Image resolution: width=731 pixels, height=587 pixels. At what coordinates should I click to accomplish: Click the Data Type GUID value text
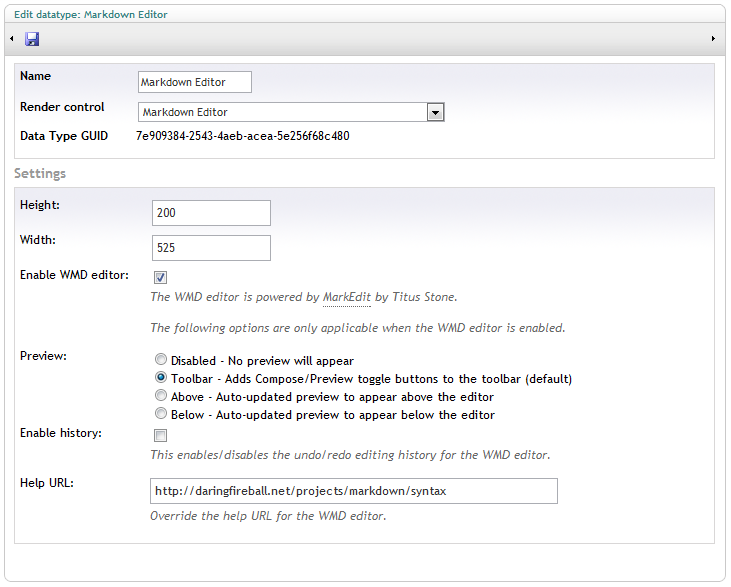[x=243, y=136]
